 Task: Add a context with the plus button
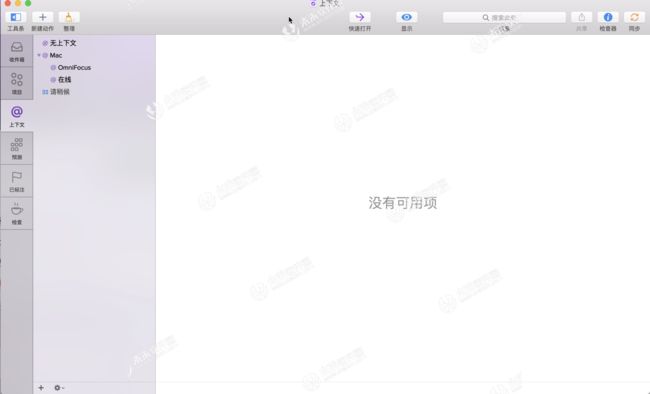click(41, 388)
